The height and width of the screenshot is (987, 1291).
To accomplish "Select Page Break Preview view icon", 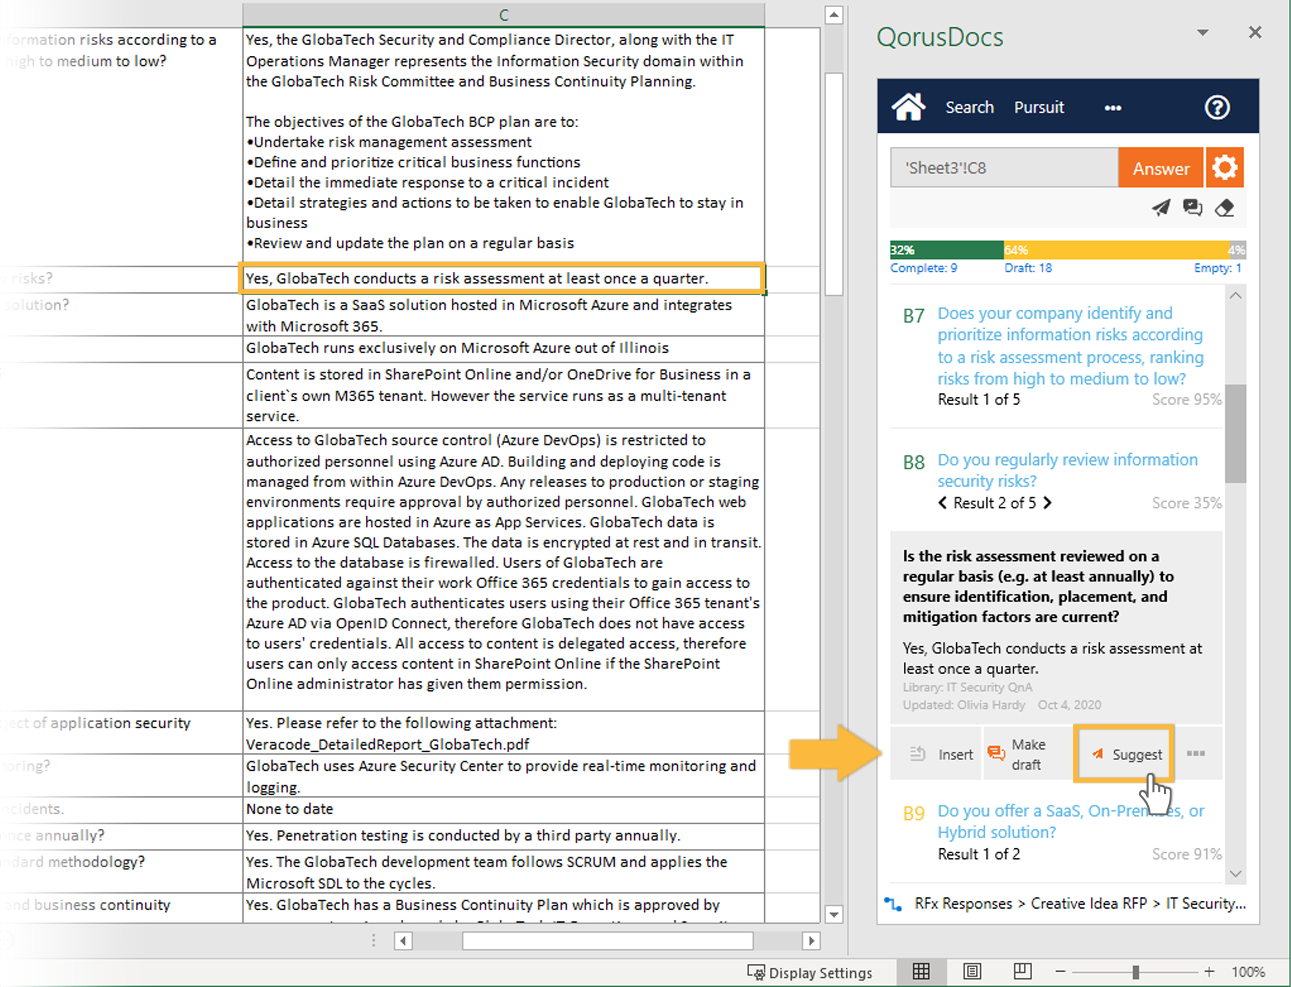I will (1022, 971).
